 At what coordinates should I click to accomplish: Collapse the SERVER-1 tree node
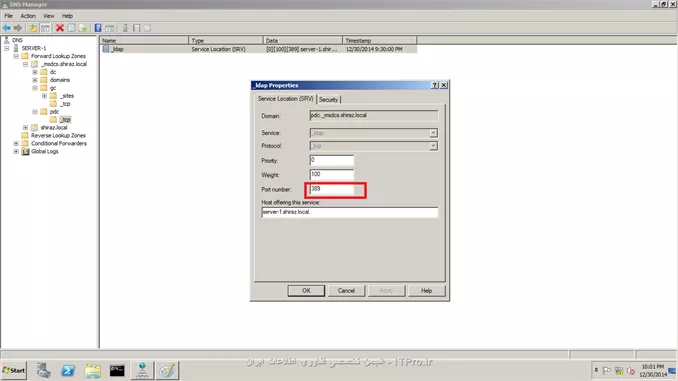point(6,48)
